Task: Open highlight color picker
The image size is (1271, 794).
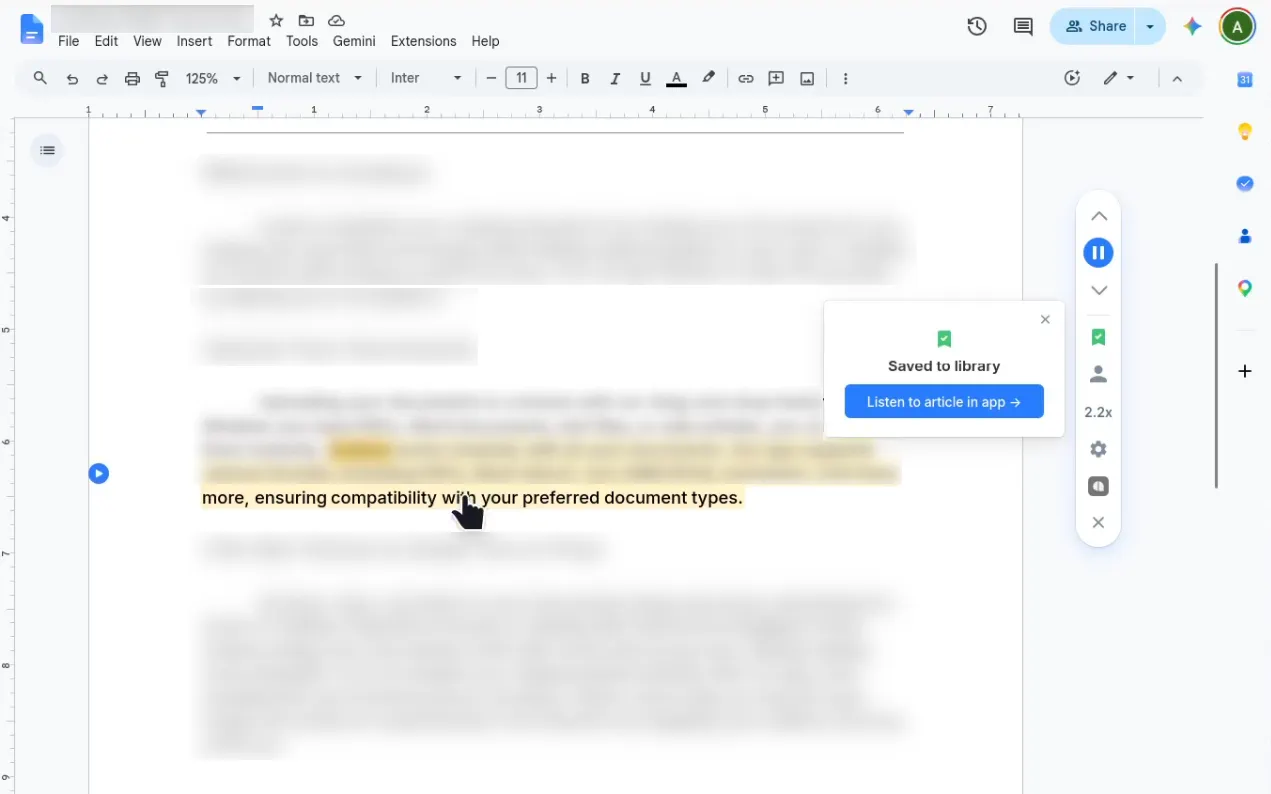Action: click(x=708, y=78)
